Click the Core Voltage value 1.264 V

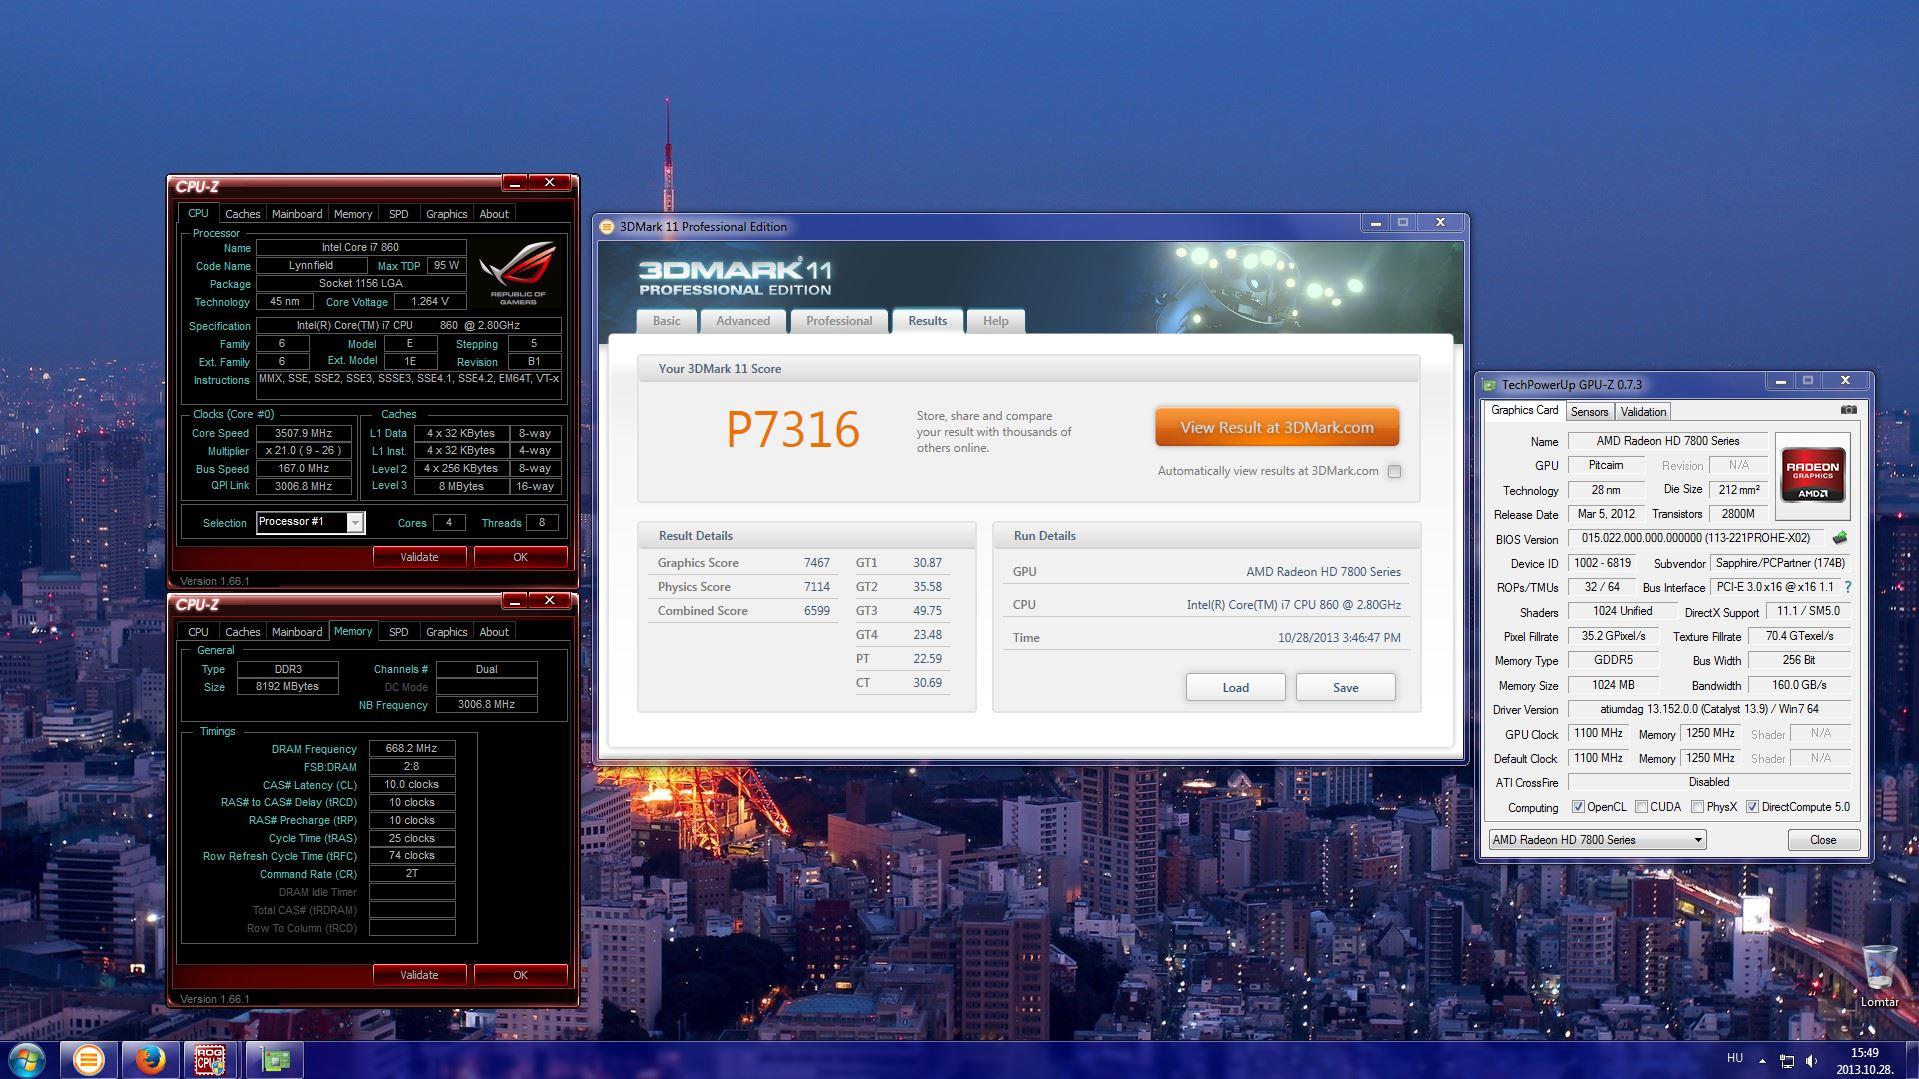coord(430,301)
